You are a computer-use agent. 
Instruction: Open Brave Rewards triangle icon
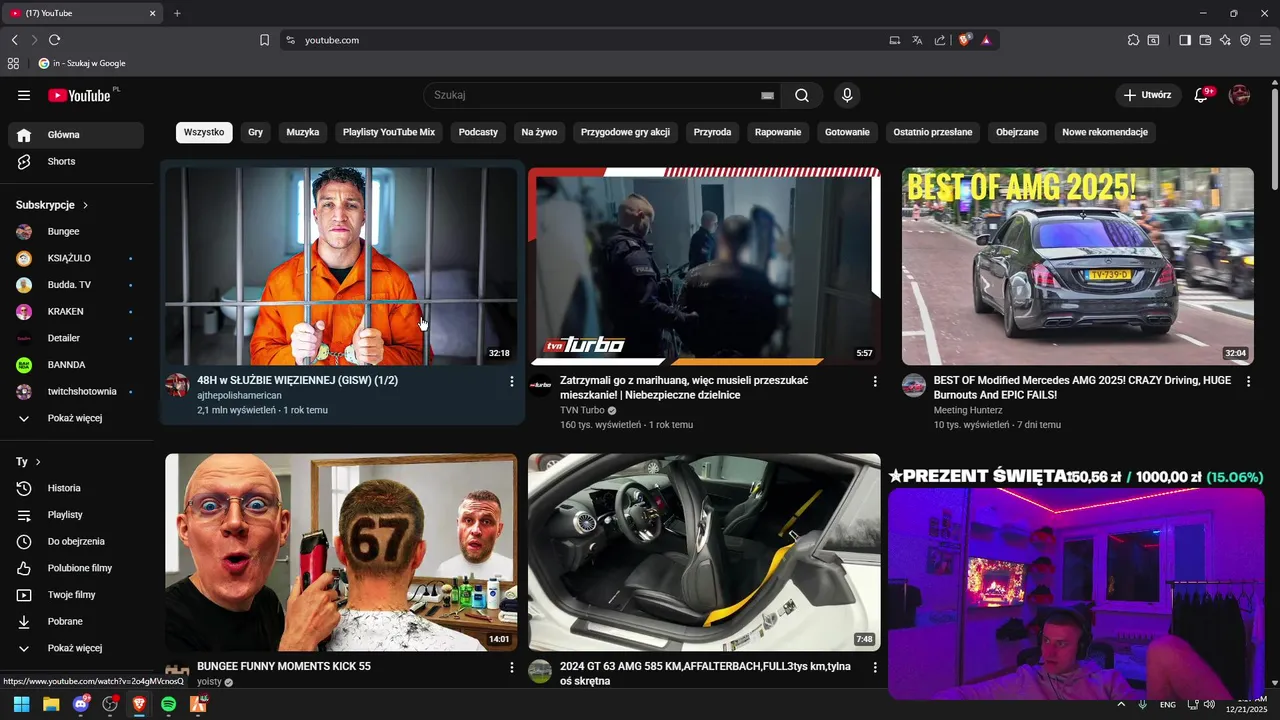[986, 40]
